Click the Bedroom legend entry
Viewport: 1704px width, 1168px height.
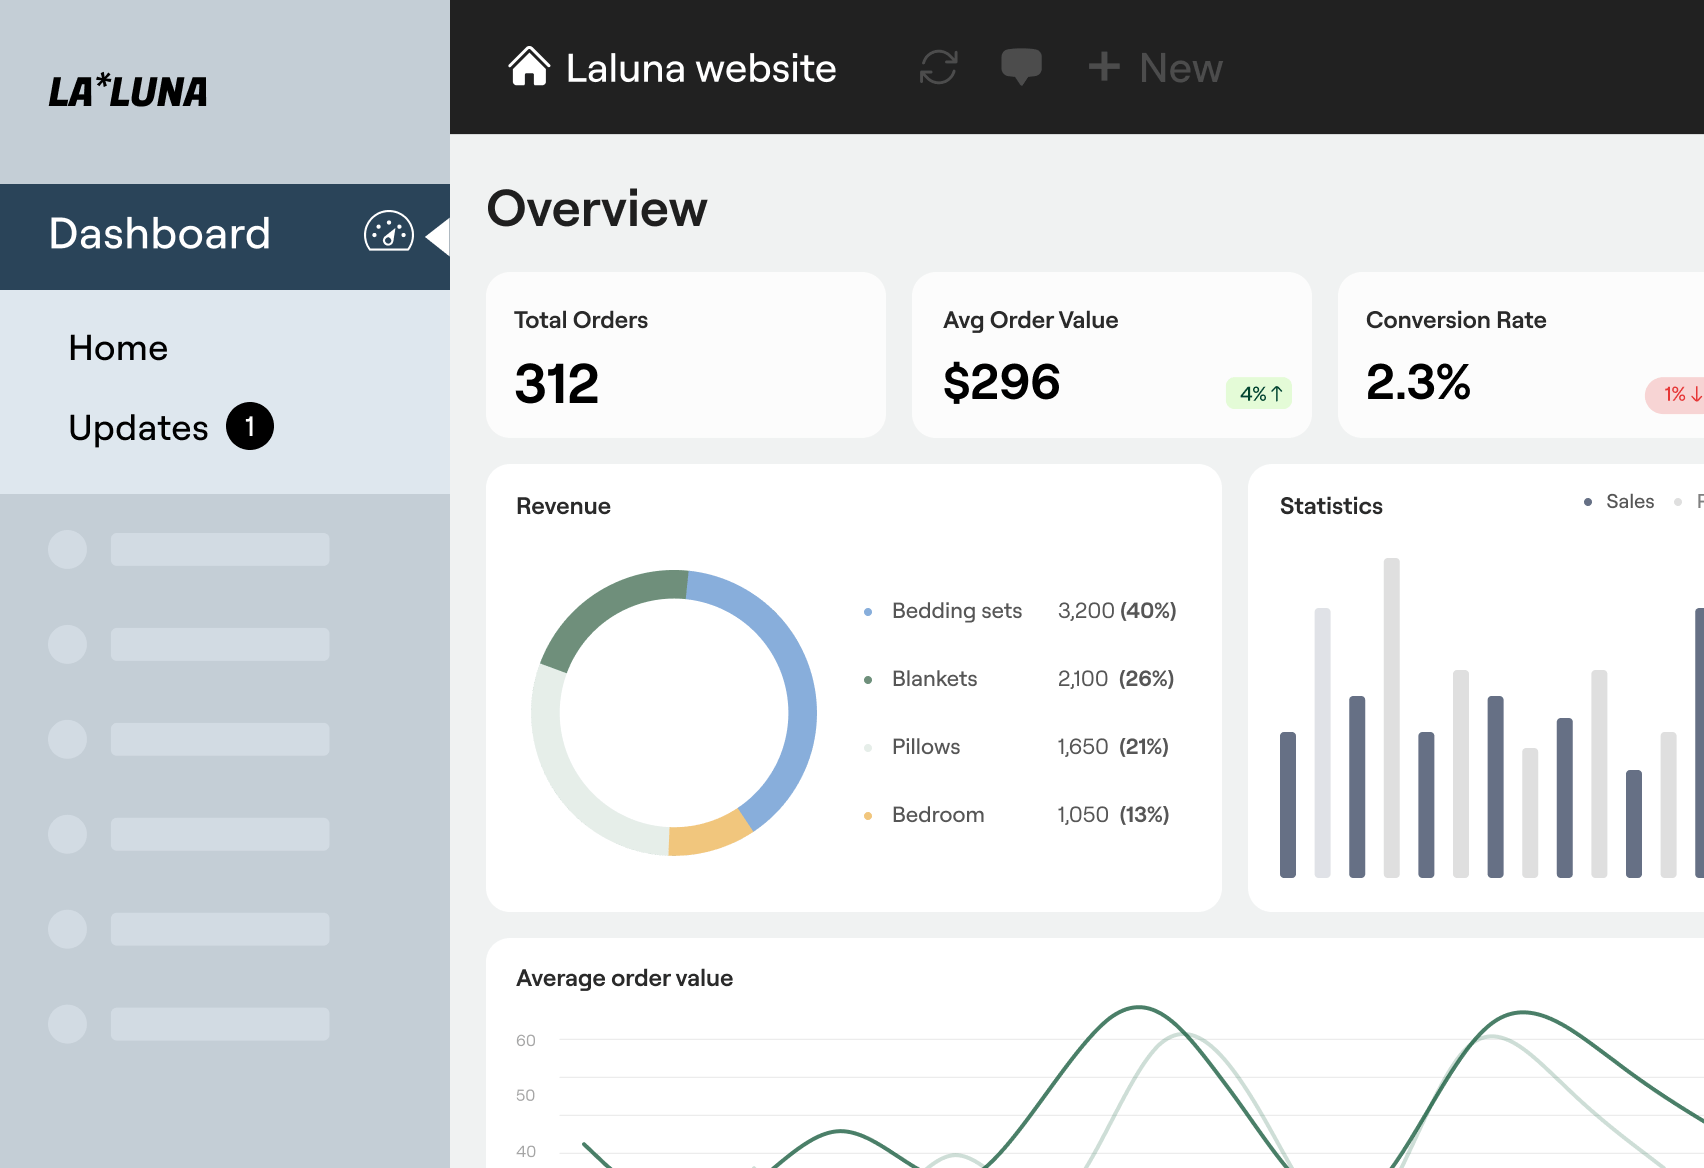(x=937, y=815)
